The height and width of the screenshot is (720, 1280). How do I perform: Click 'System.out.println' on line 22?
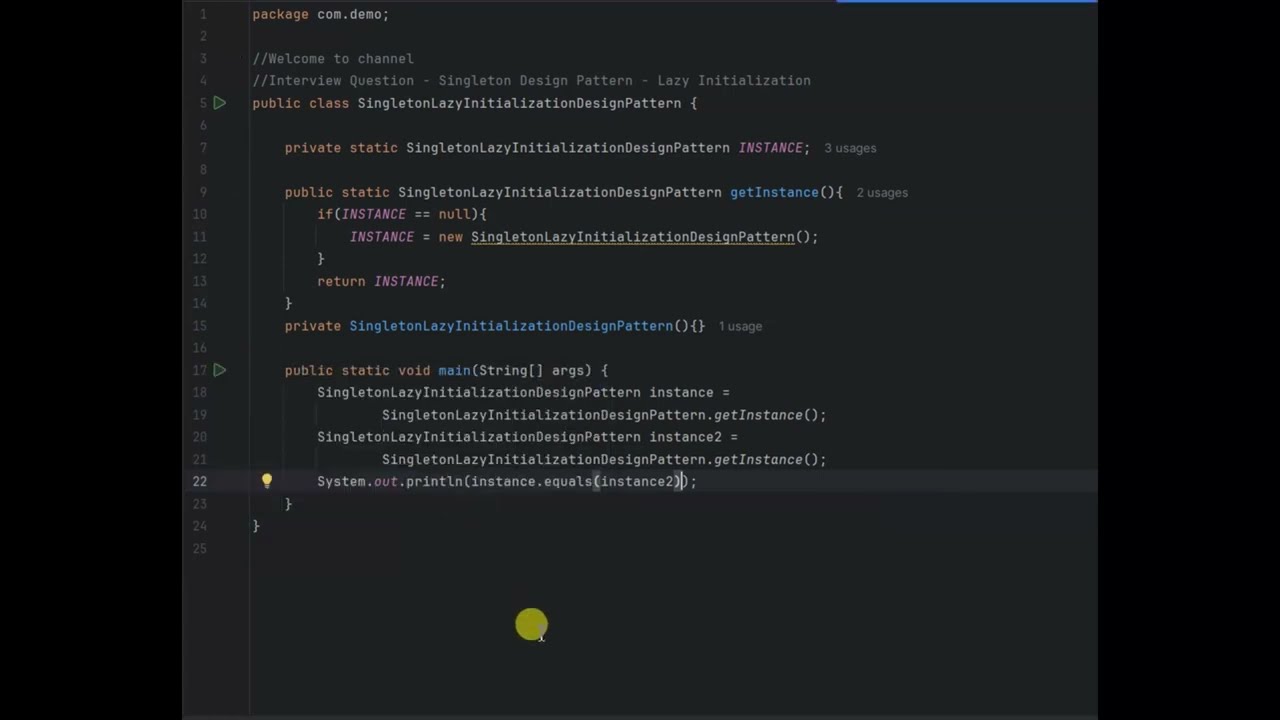[x=390, y=481]
